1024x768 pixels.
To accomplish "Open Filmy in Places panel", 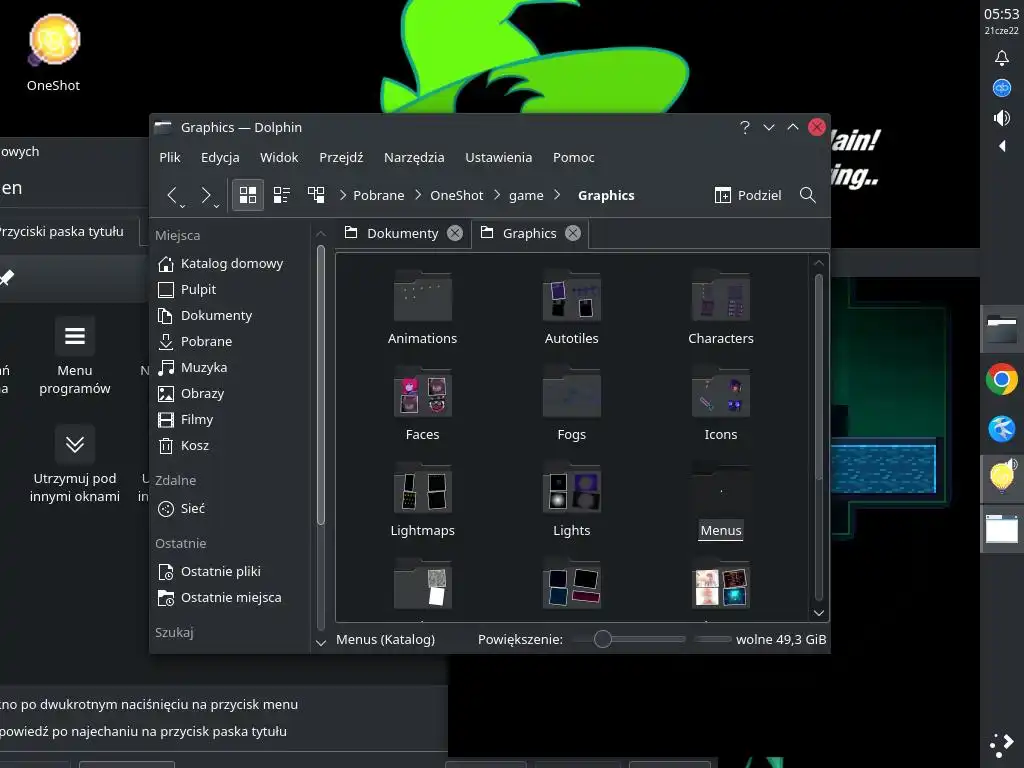I will 186,420.
